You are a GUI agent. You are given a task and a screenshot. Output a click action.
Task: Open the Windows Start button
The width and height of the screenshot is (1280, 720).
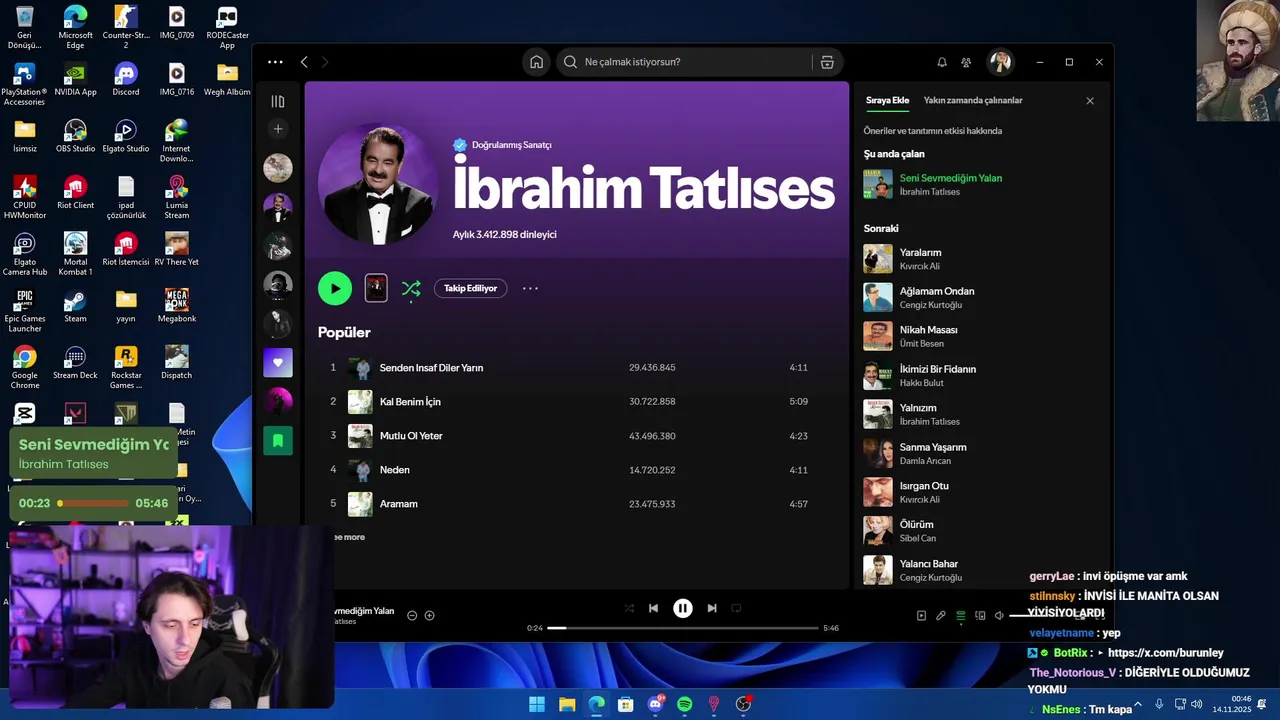click(537, 704)
